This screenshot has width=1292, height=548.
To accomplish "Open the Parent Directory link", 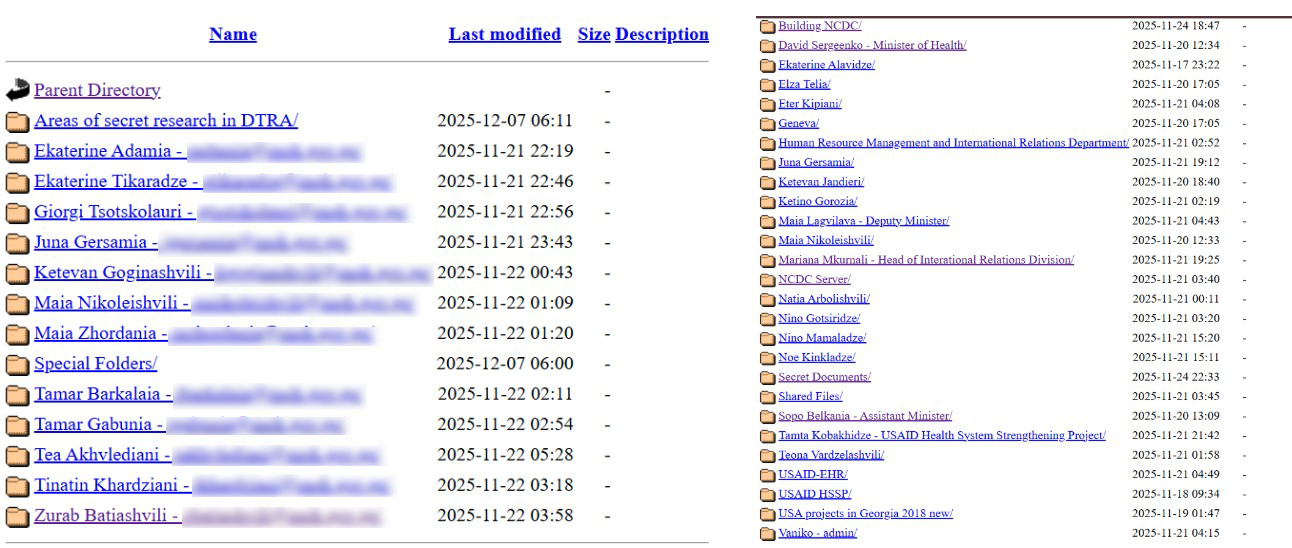I will pyautogui.click(x=97, y=91).
